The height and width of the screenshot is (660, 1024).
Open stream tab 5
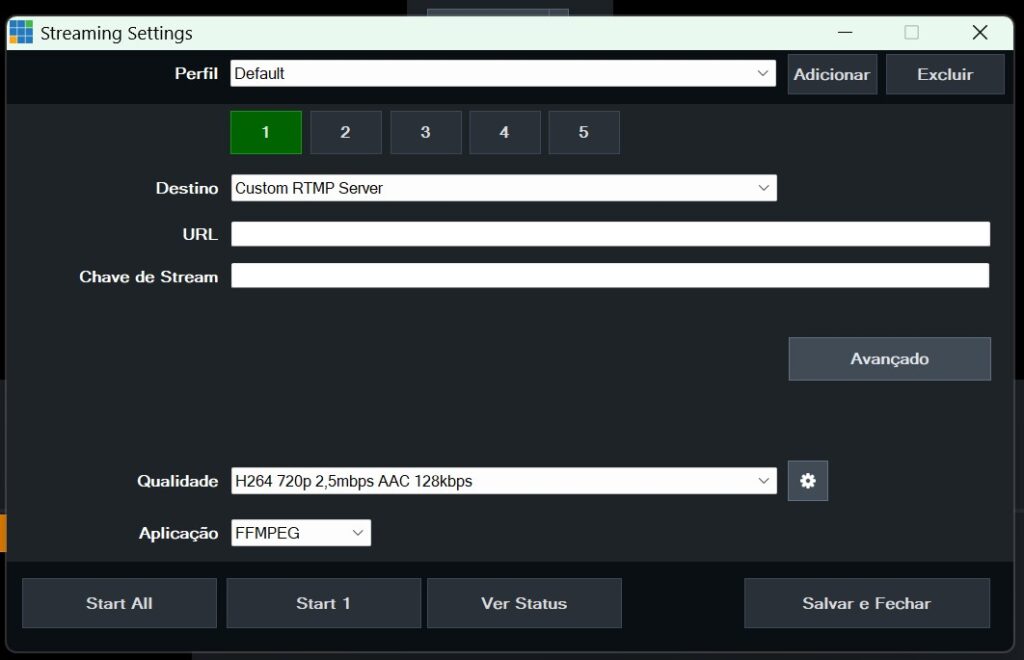(584, 132)
